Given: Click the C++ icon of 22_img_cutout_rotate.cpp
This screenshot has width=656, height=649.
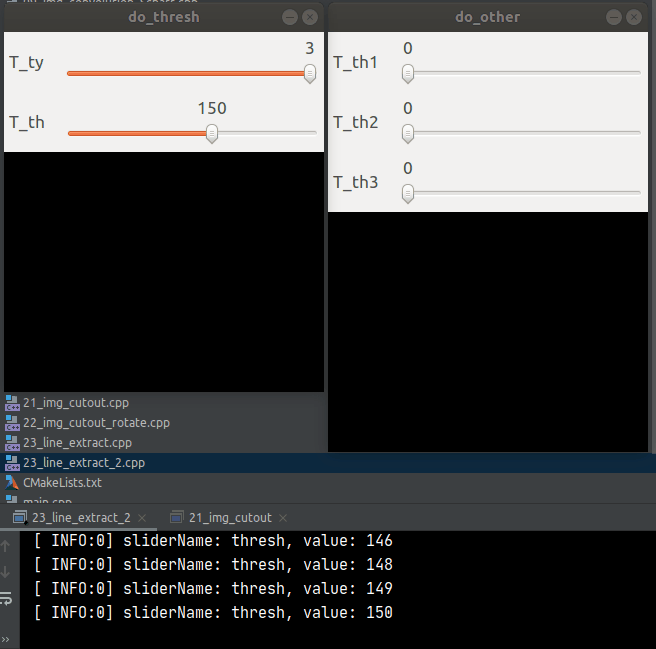Looking at the screenshot, I should point(12,423).
